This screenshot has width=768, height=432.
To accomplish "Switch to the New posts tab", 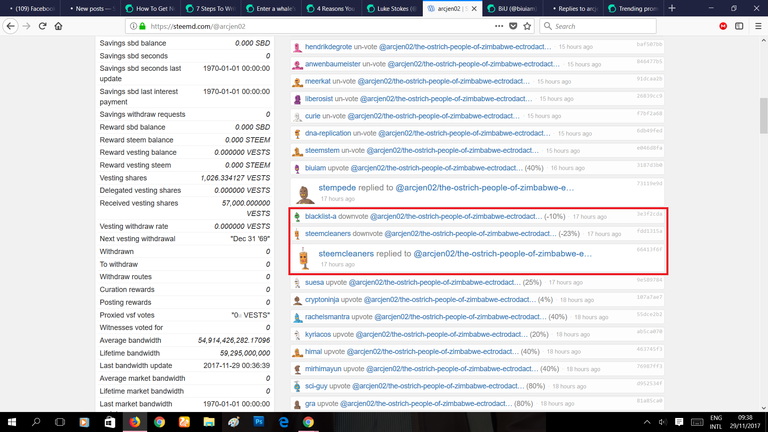I will coord(92,8).
